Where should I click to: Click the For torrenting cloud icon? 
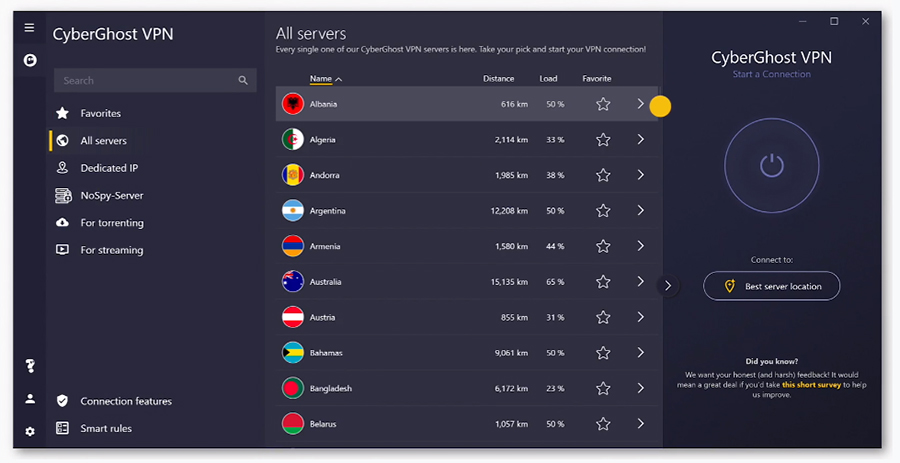(x=63, y=223)
